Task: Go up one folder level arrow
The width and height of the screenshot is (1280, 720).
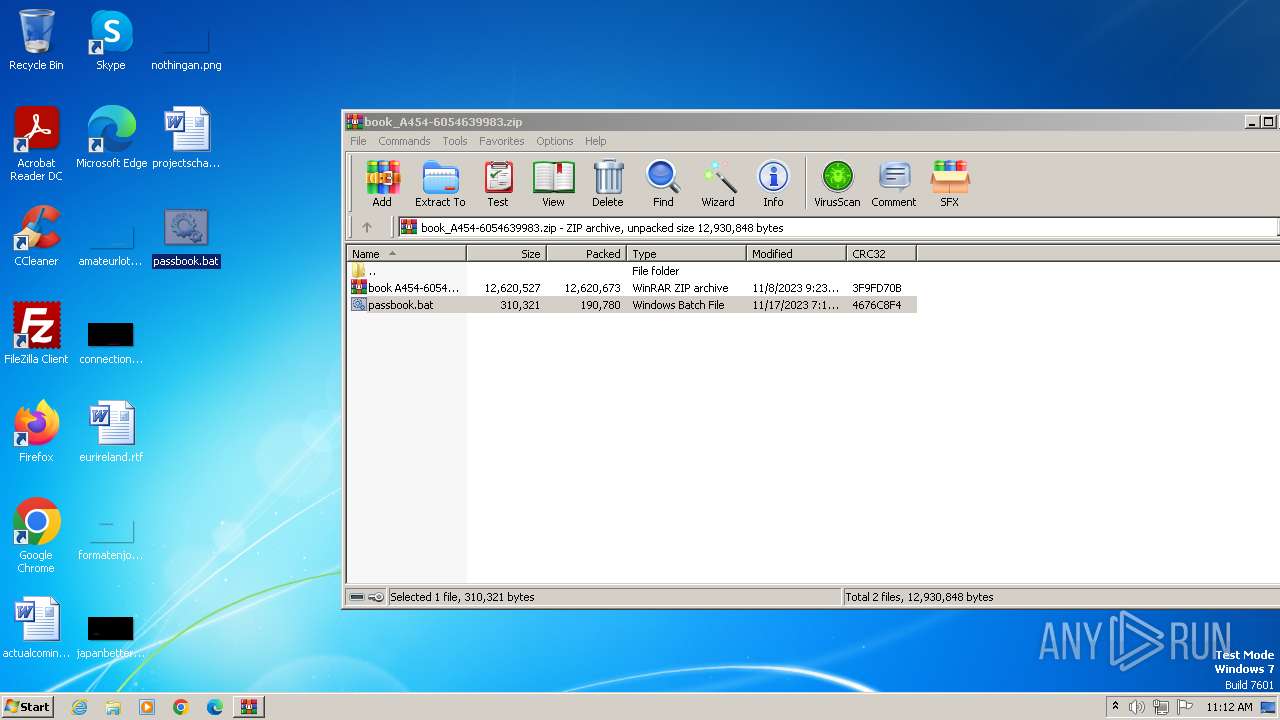Action: tap(367, 227)
